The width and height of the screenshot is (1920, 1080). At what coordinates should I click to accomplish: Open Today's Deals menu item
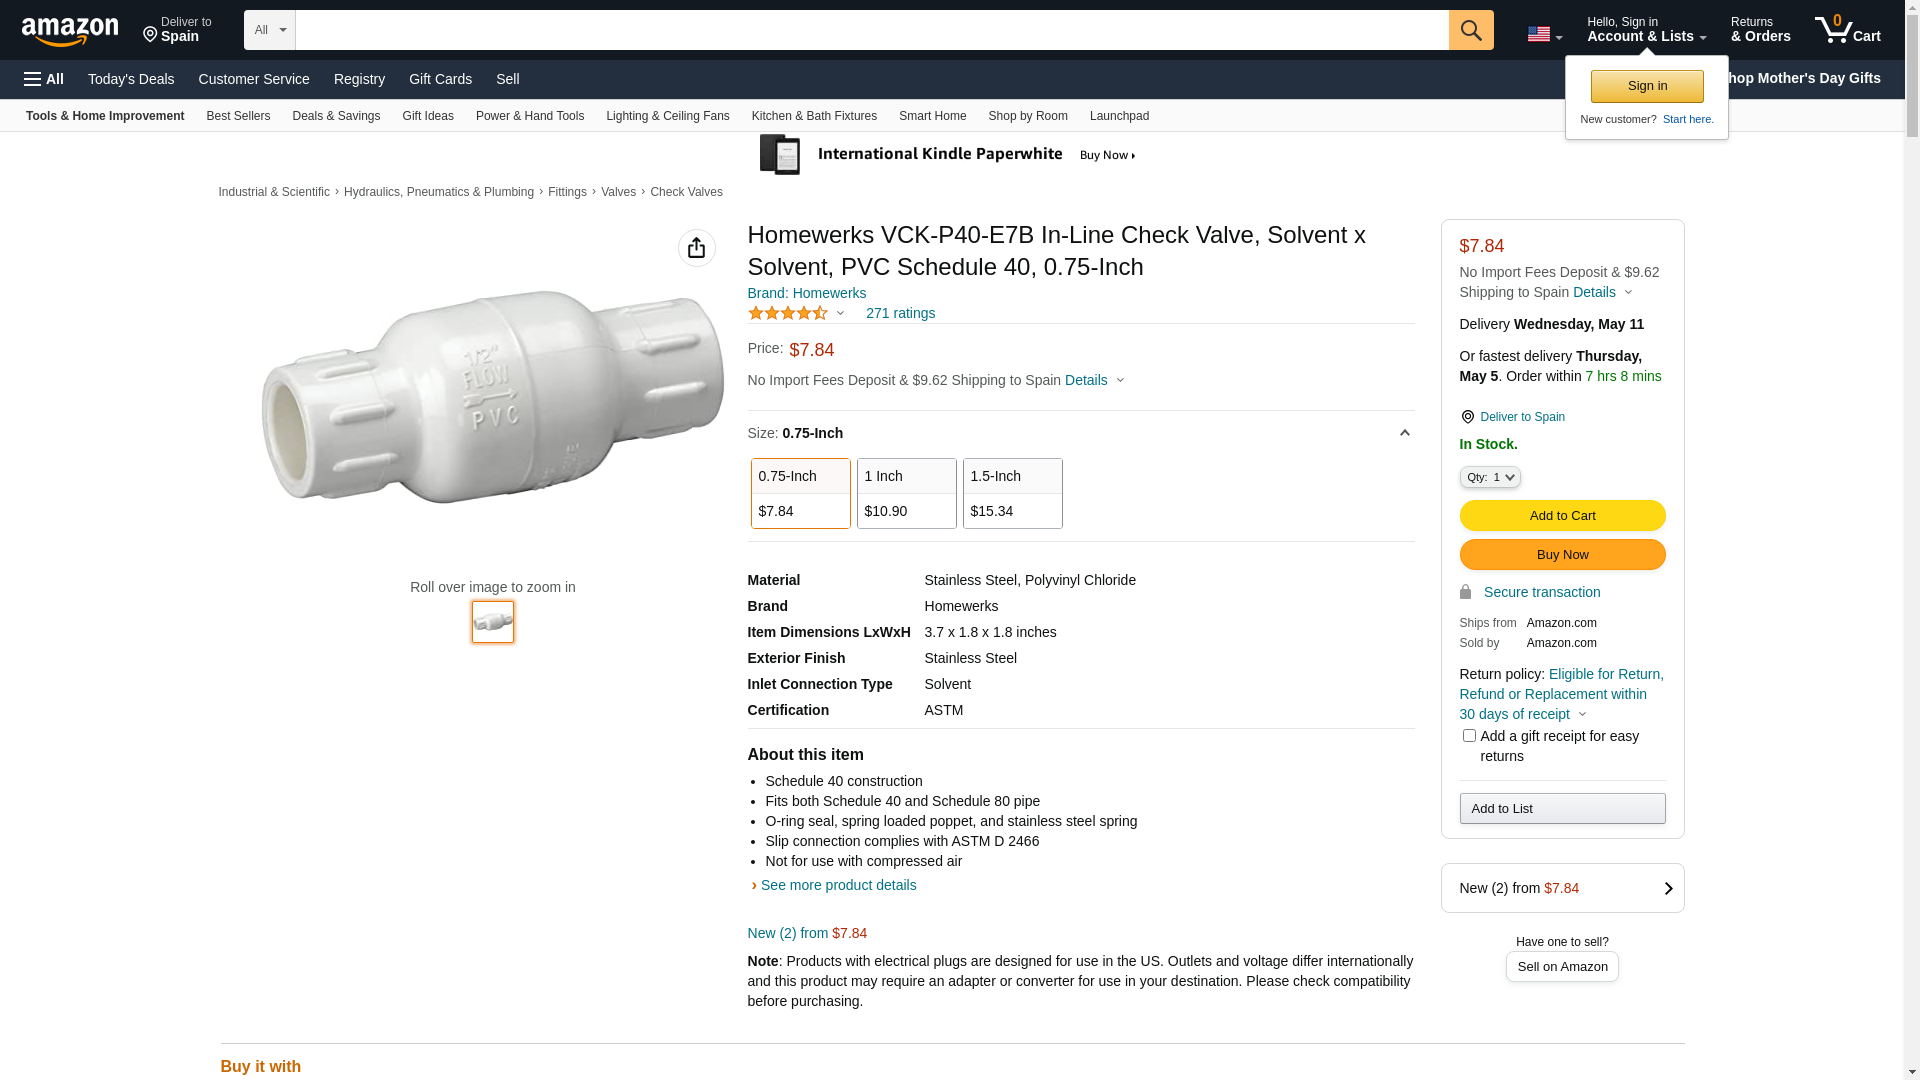point(131,79)
